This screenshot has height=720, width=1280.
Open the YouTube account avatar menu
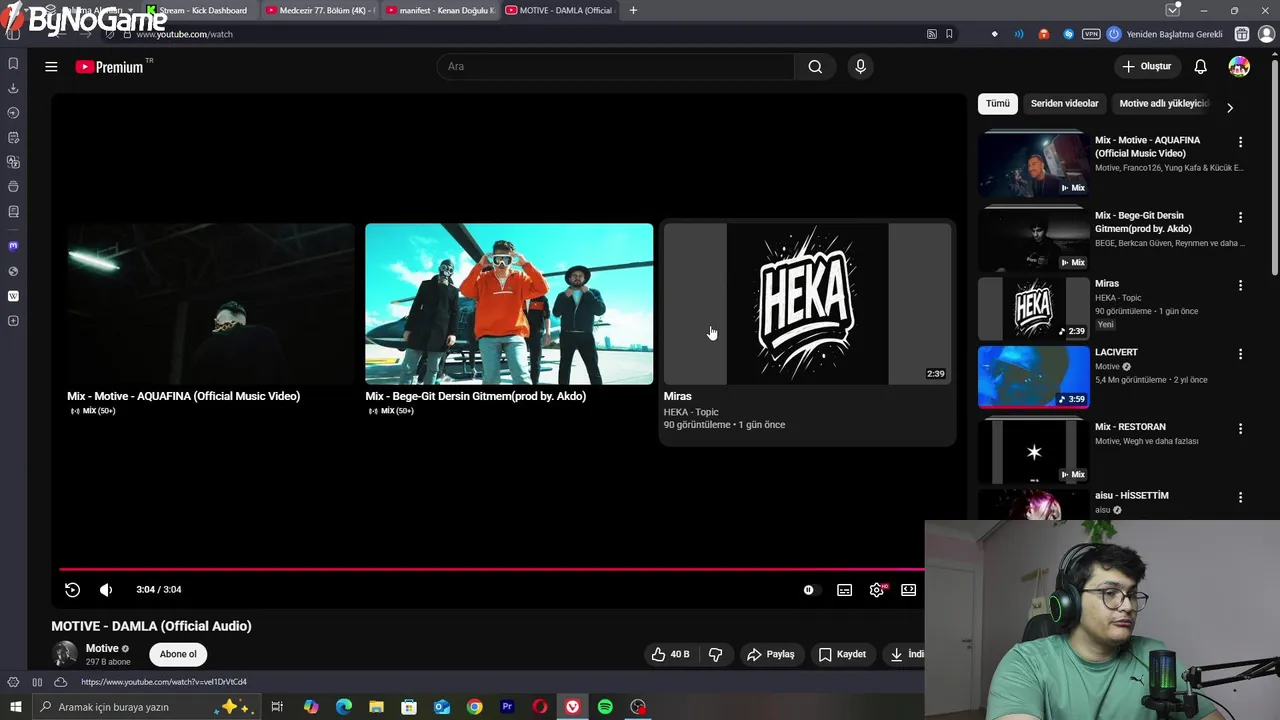point(1239,67)
